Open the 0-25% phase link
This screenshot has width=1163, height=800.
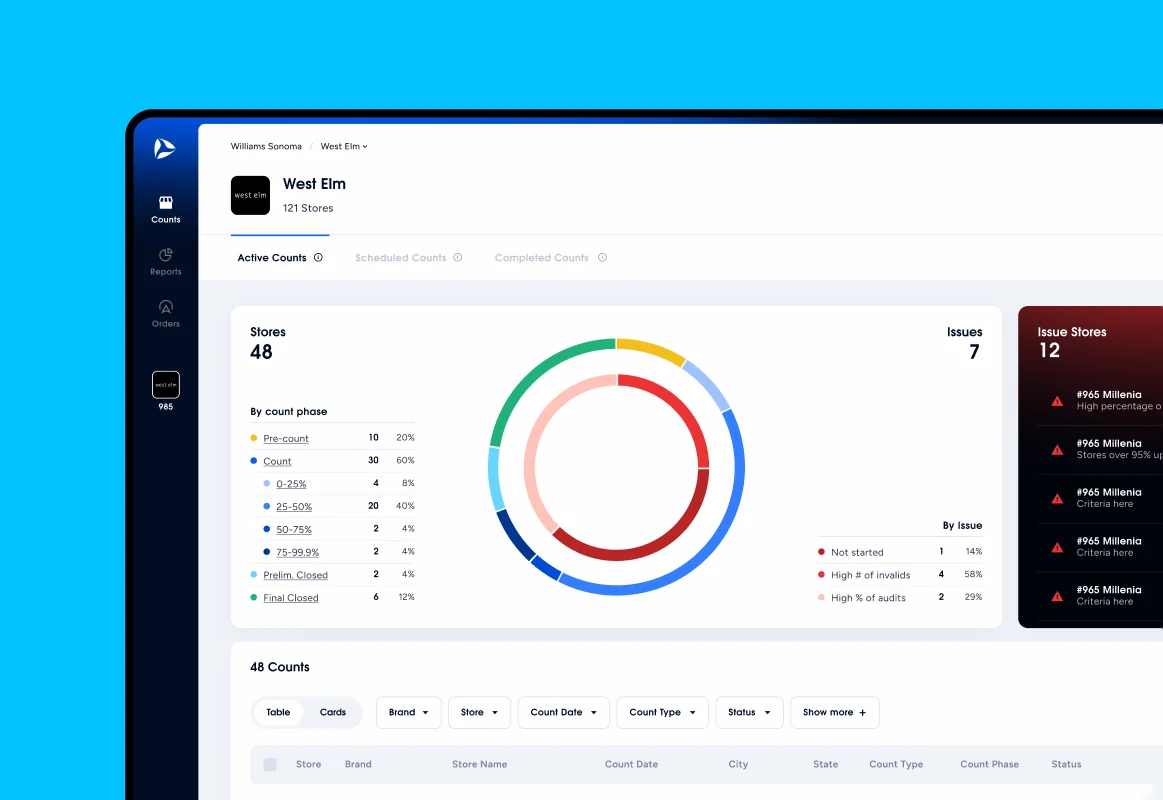pyautogui.click(x=291, y=484)
